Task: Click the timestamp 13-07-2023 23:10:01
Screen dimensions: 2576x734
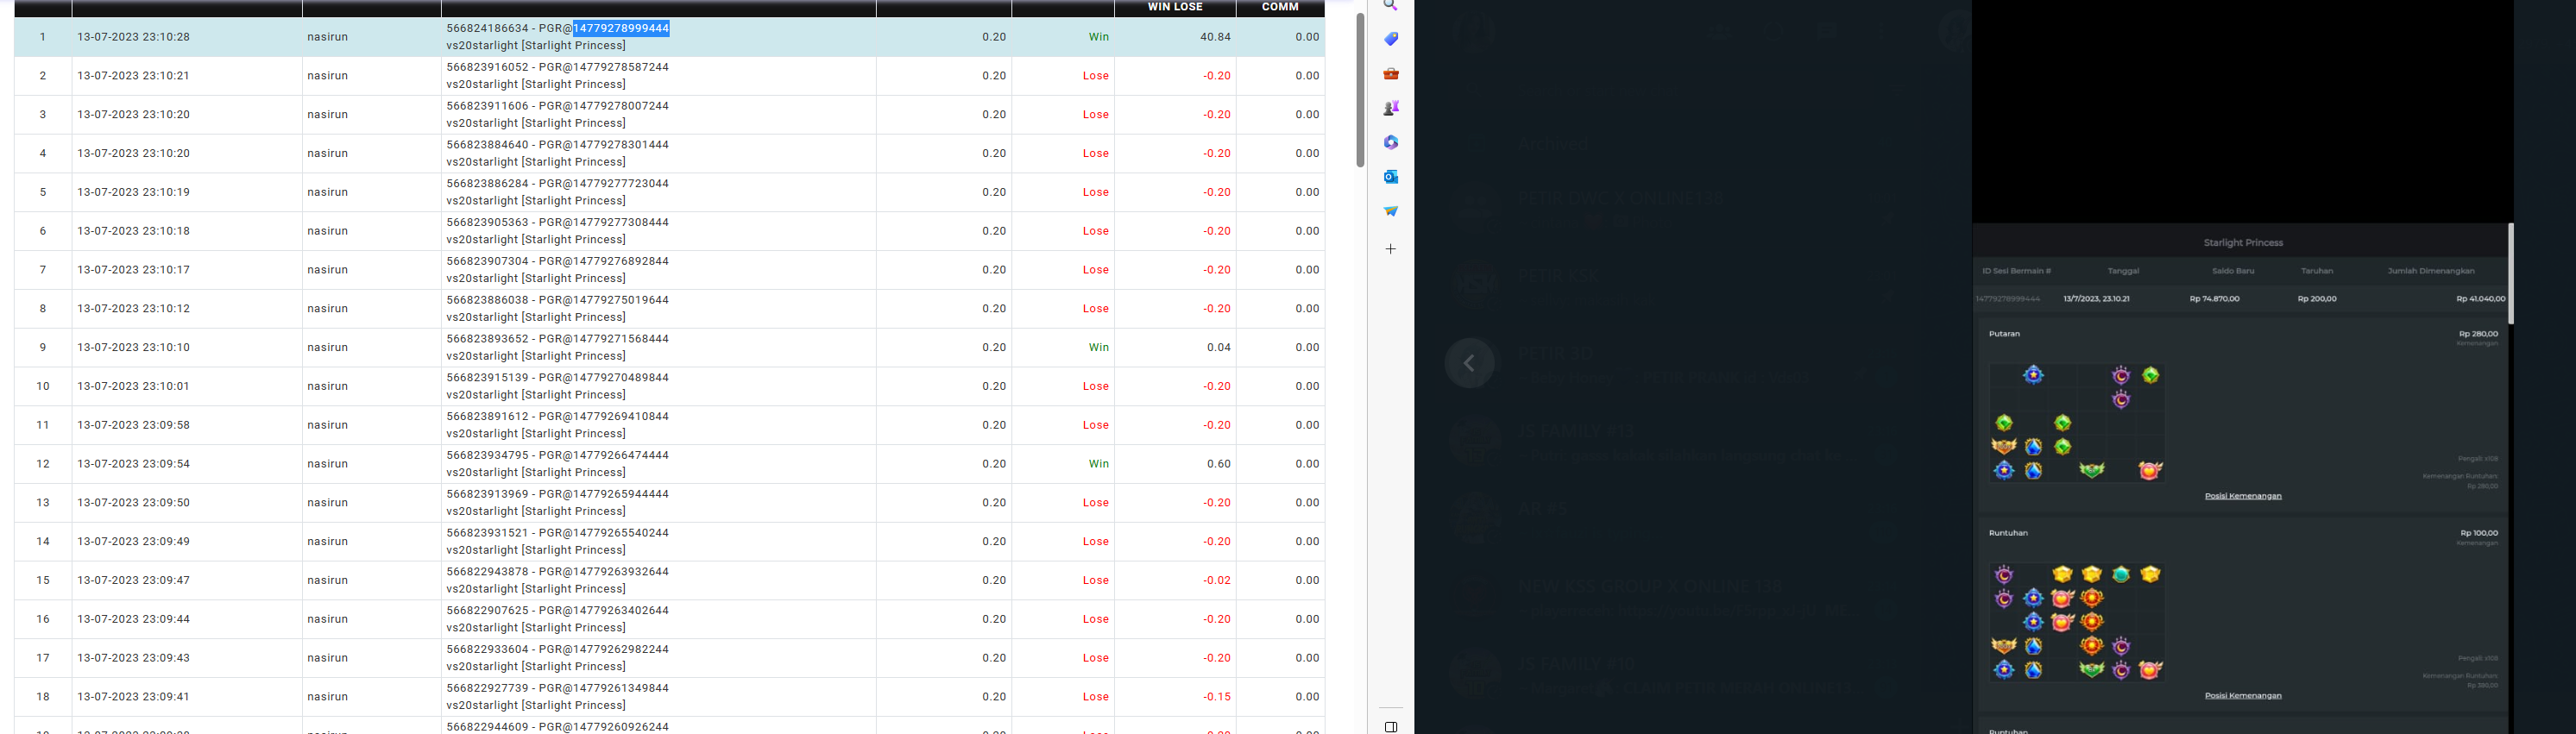Action: point(133,386)
